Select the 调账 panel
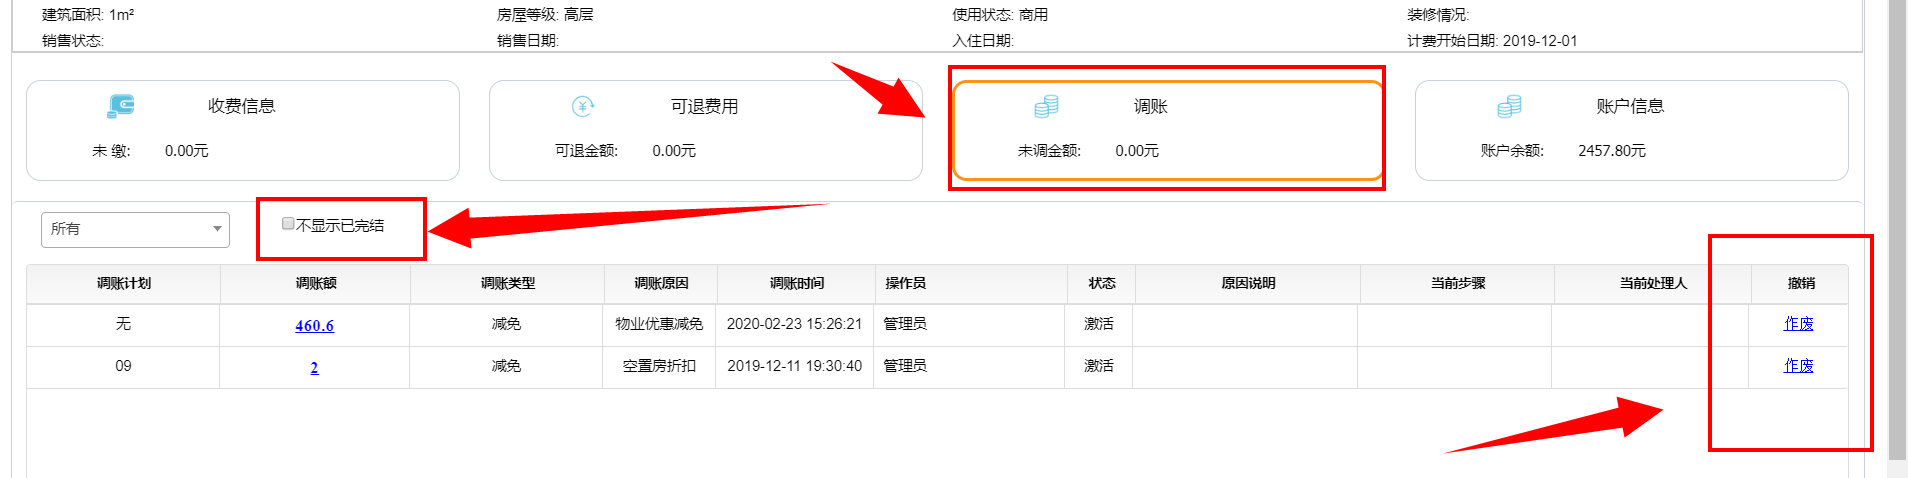The height and width of the screenshot is (478, 1908). [1168, 131]
